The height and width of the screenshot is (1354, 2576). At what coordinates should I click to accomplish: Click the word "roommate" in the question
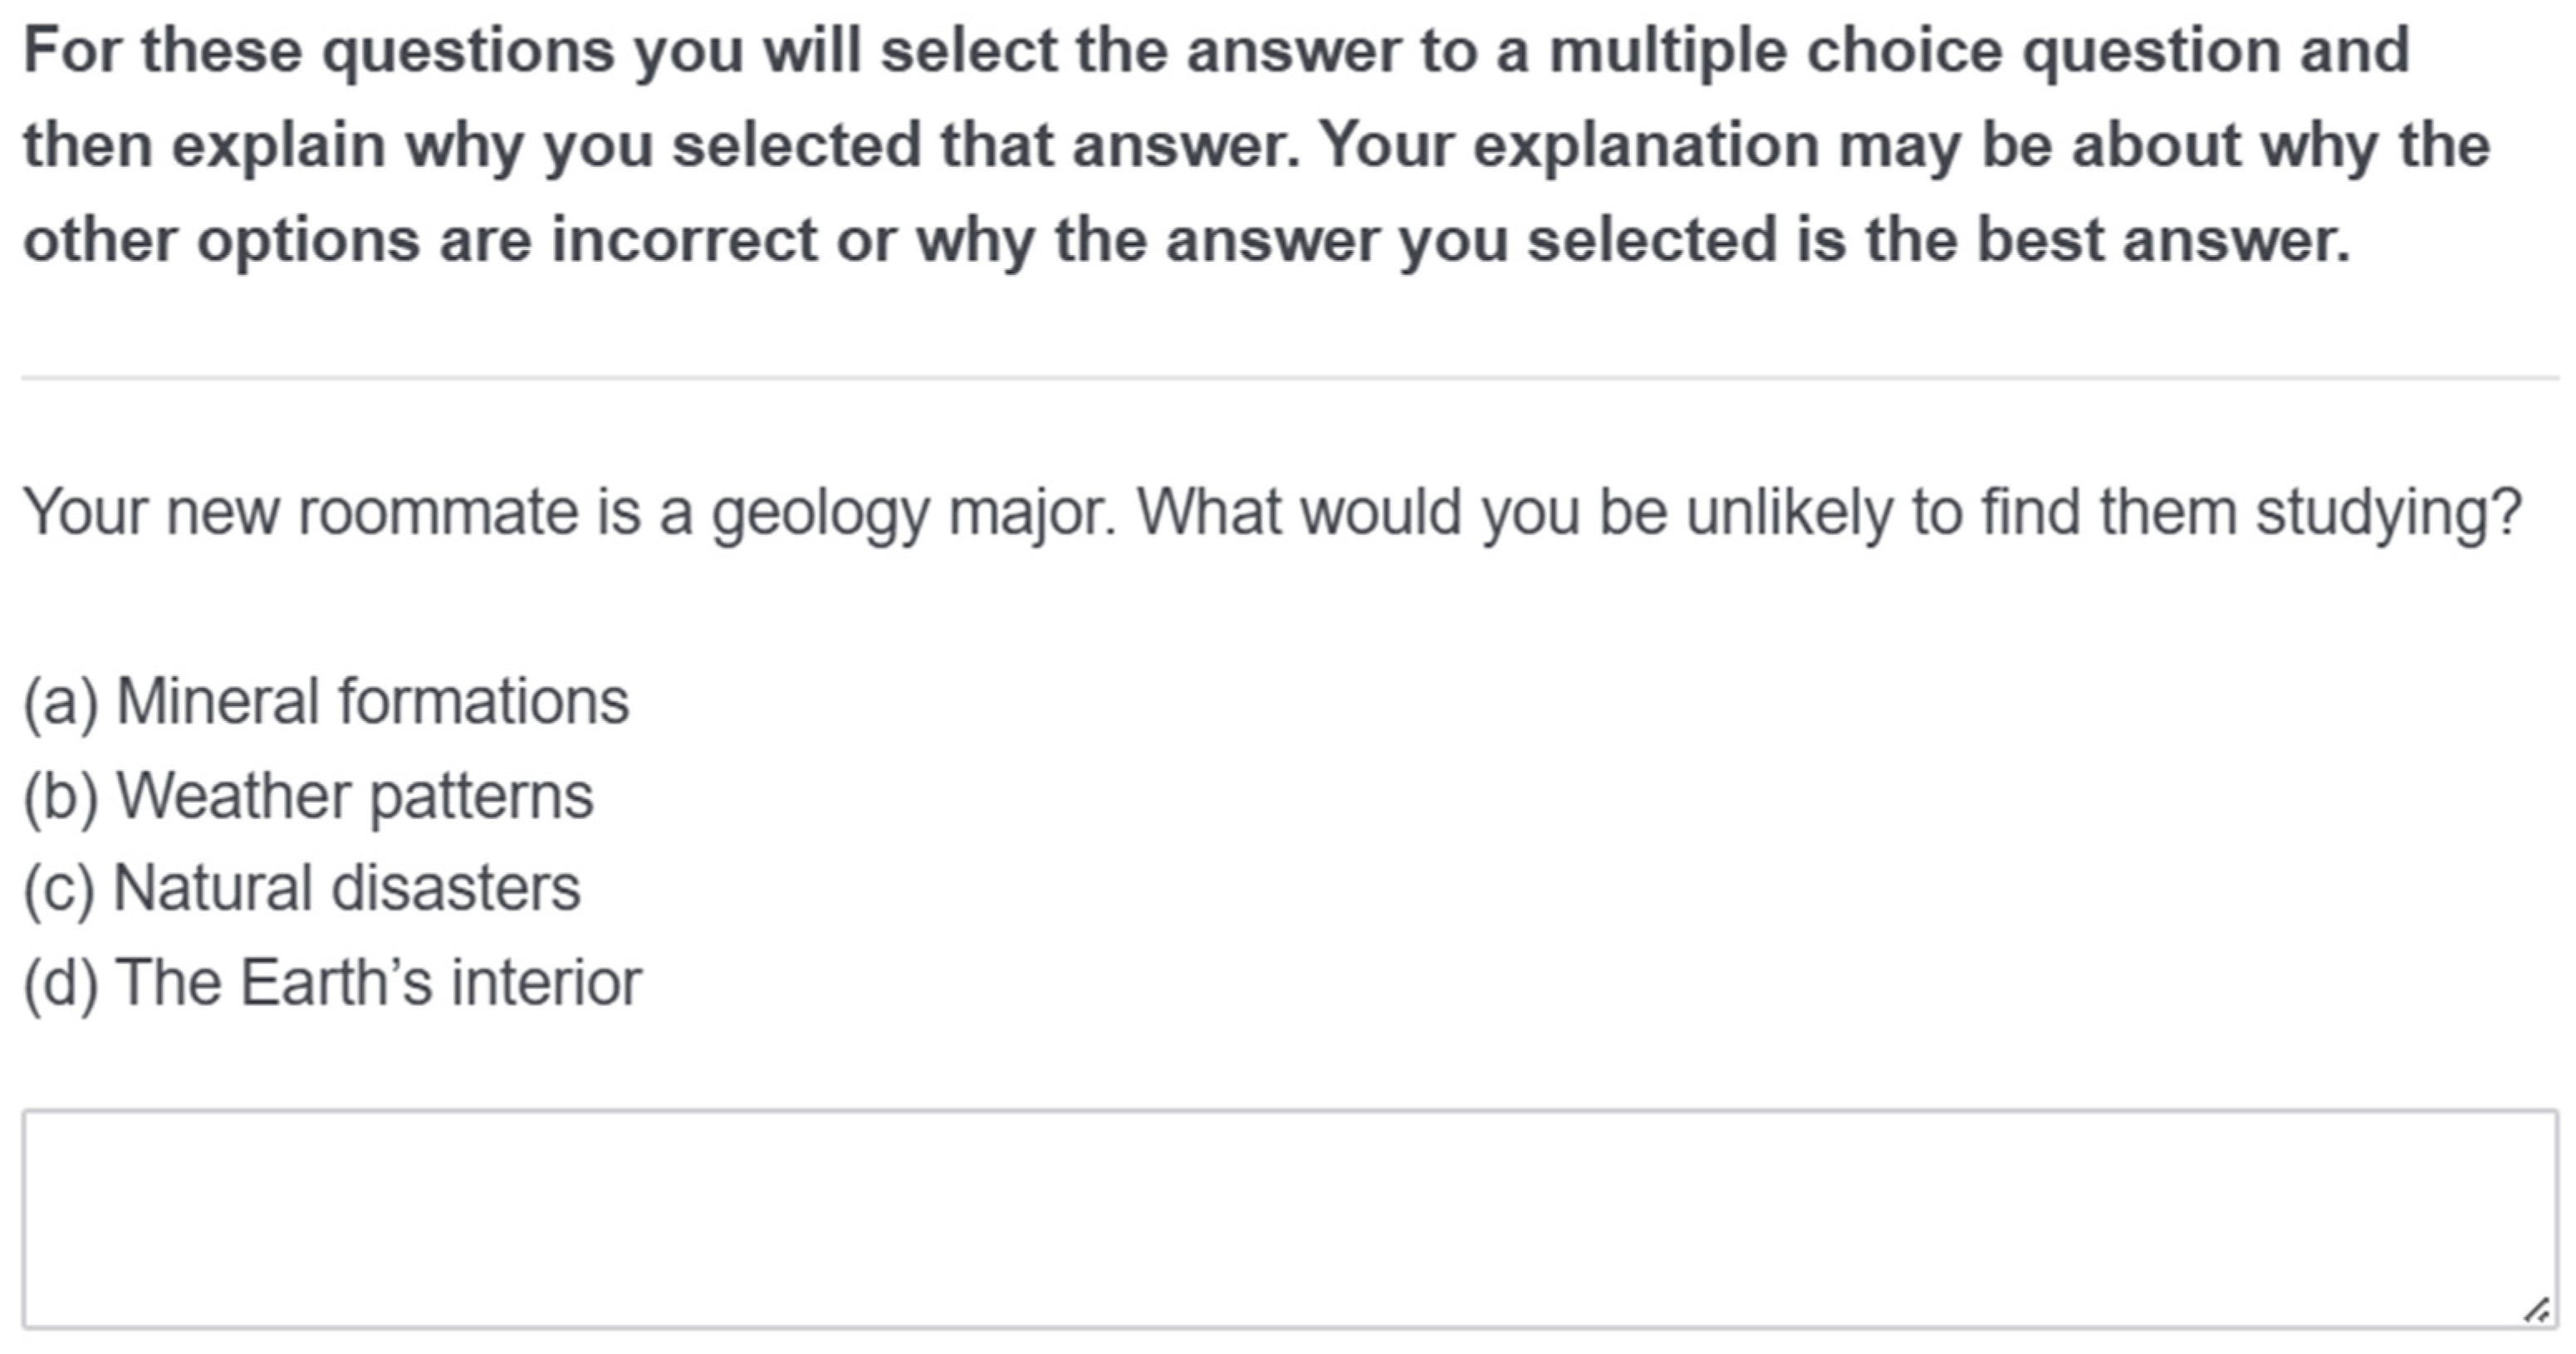[438, 513]
